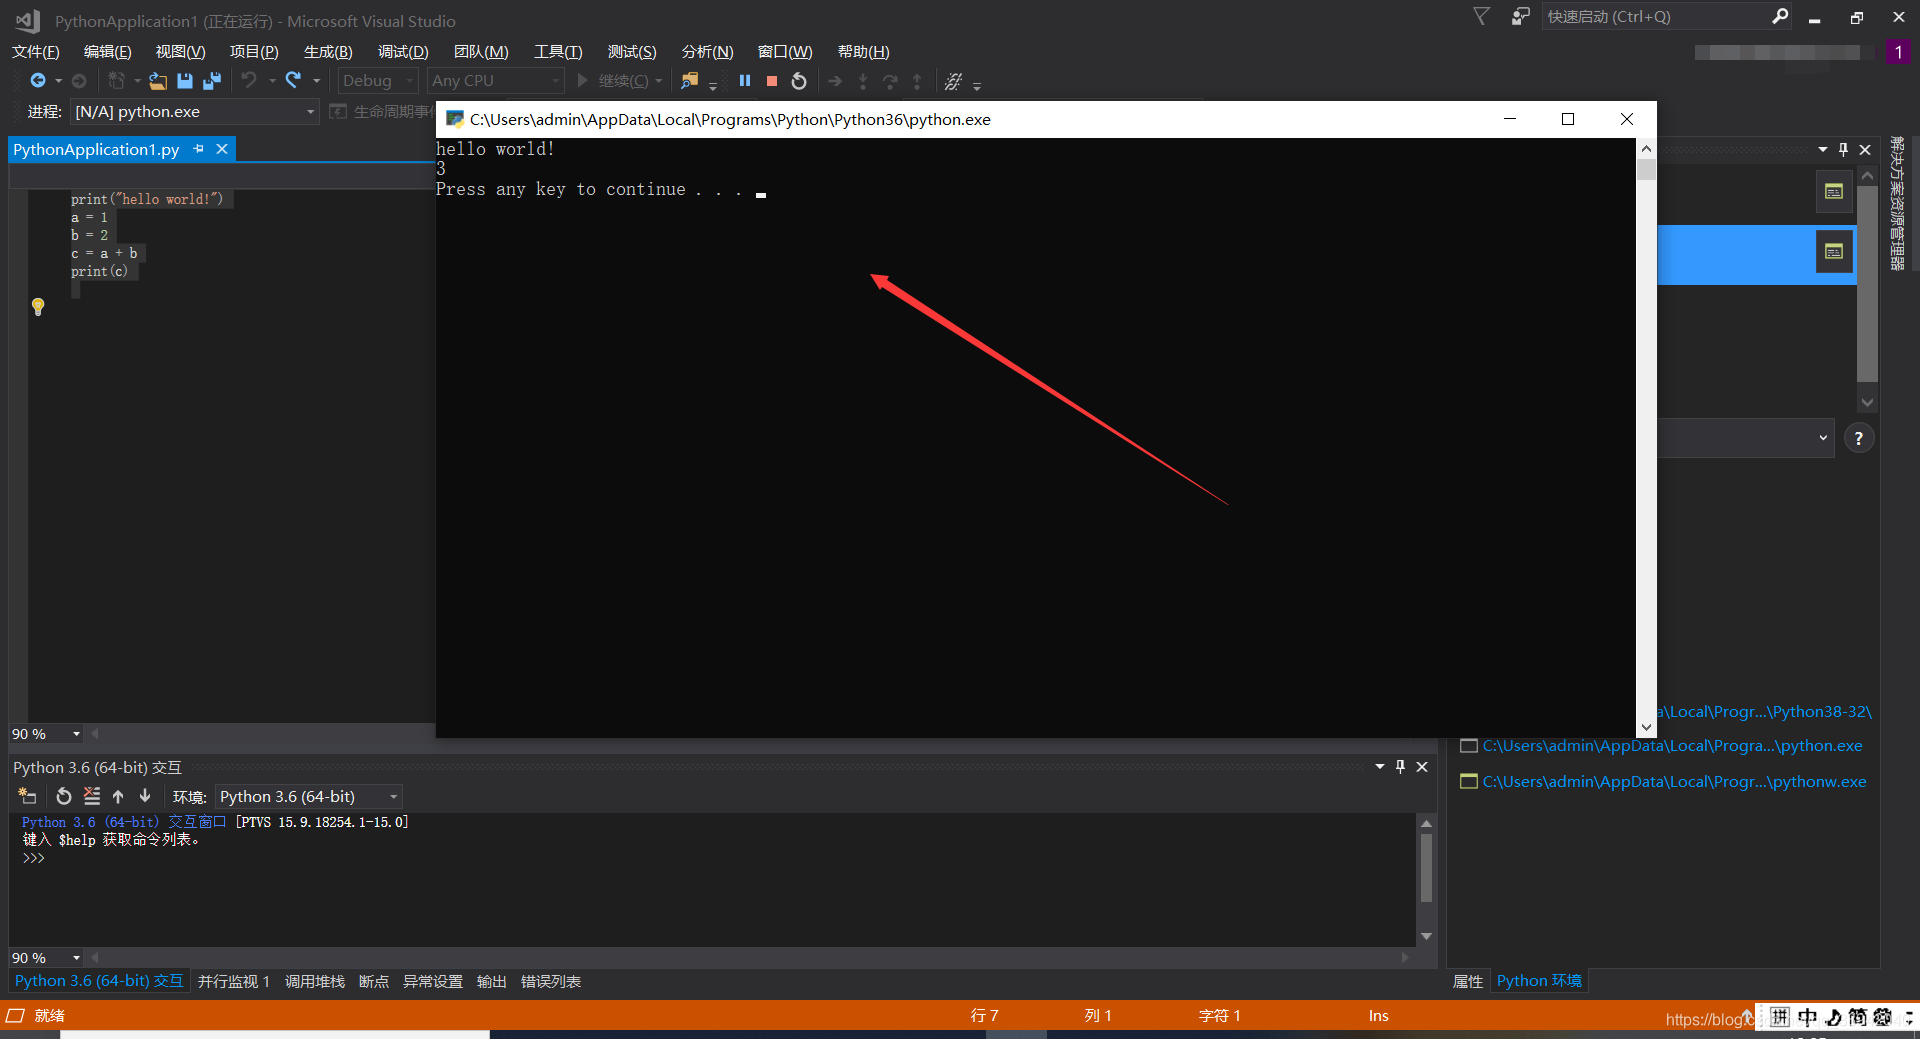Reset the interactive window with circular arrow

click(x=64, y=796)
